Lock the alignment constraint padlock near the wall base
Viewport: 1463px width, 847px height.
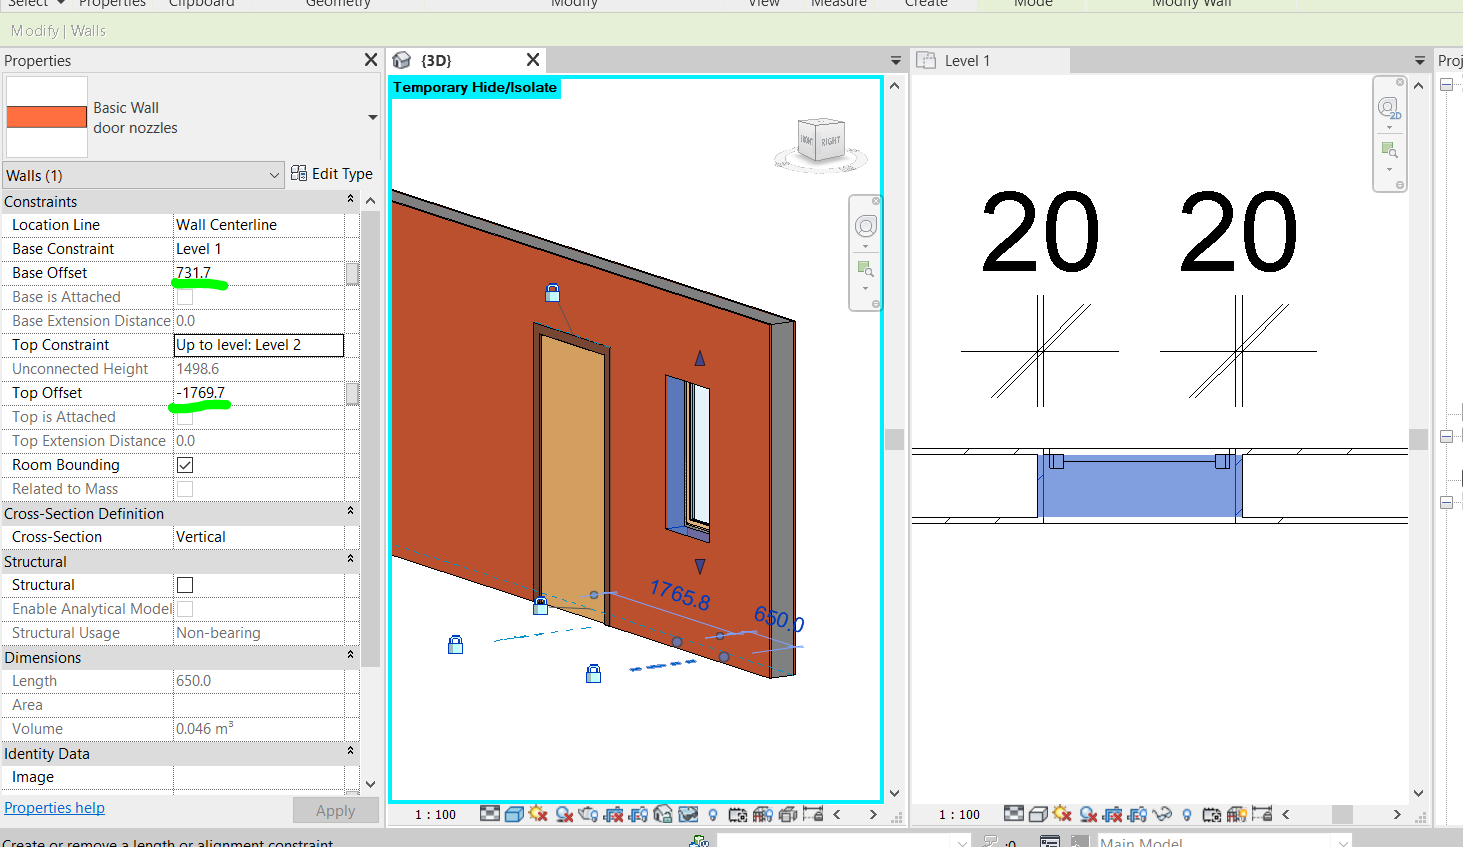[x=541, y=605]
